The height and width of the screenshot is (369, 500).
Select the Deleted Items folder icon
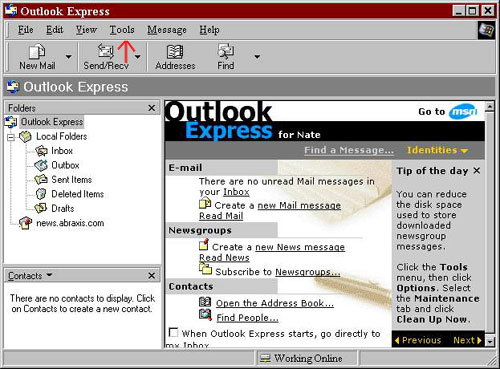coord(41,194)
